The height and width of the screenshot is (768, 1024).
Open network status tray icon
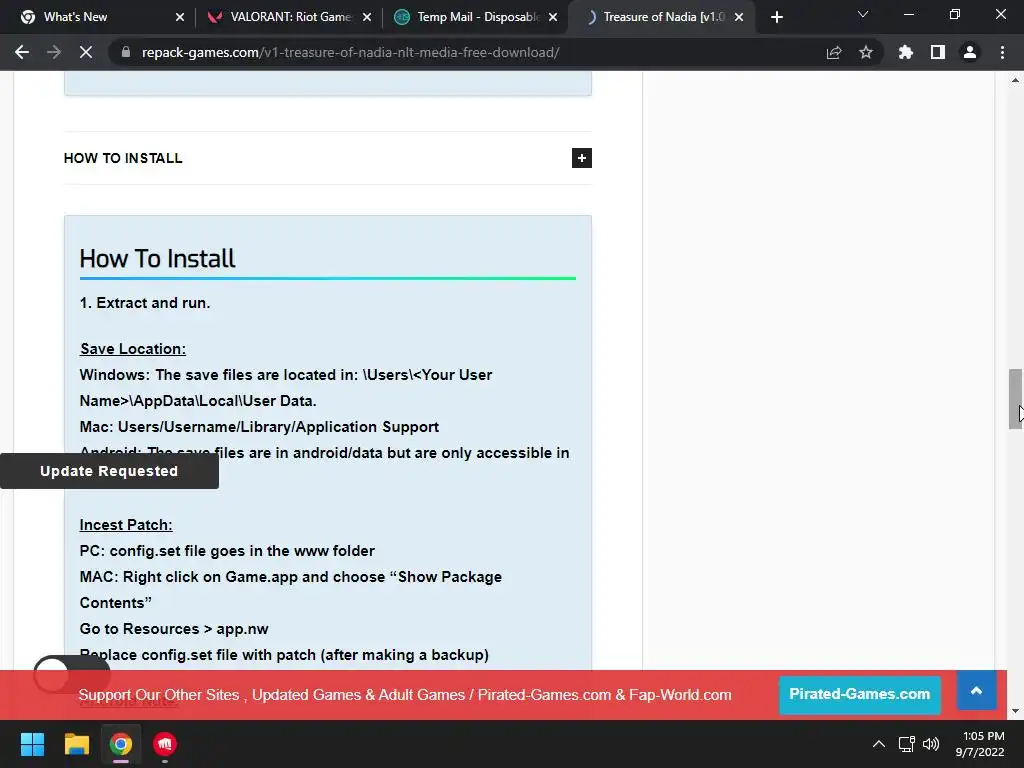point(906,744)
